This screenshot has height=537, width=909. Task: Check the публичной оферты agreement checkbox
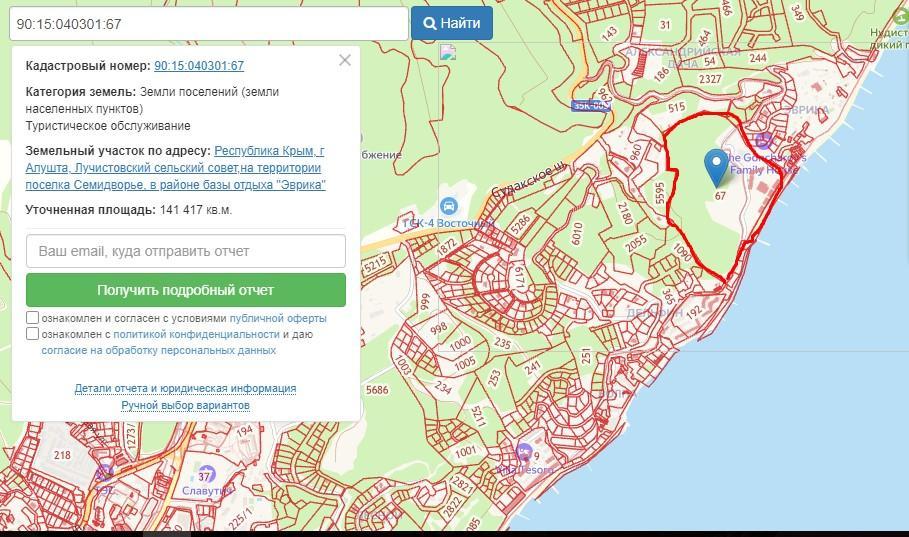33,318
